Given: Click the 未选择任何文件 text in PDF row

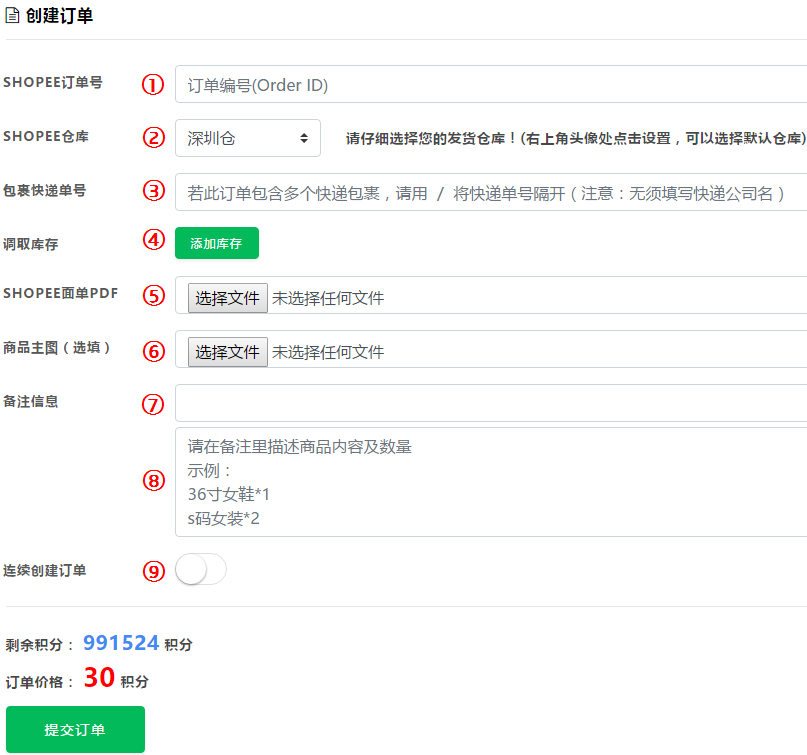Looking at the screenshot, I should (x=328, y=298).
